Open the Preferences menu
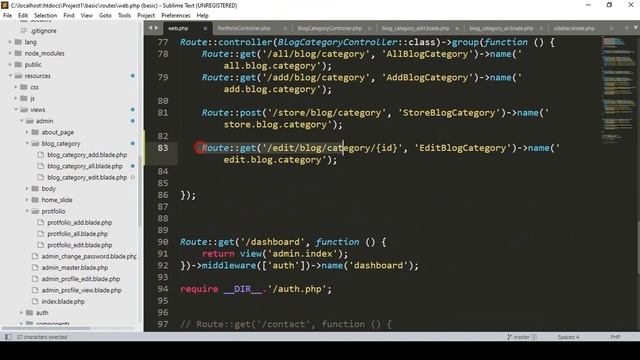 [176, 16]
